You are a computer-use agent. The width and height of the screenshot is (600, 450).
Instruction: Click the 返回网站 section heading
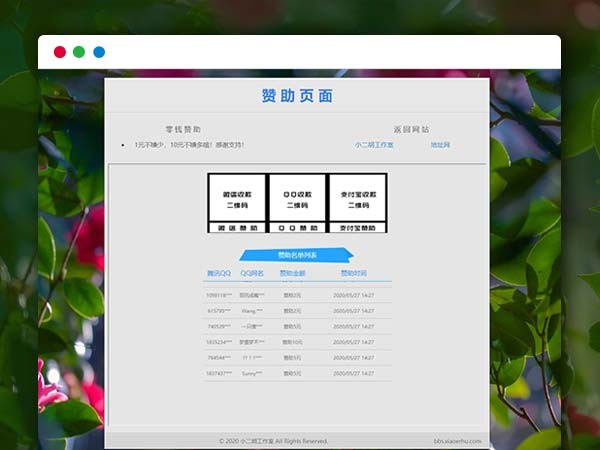point(411,129)
